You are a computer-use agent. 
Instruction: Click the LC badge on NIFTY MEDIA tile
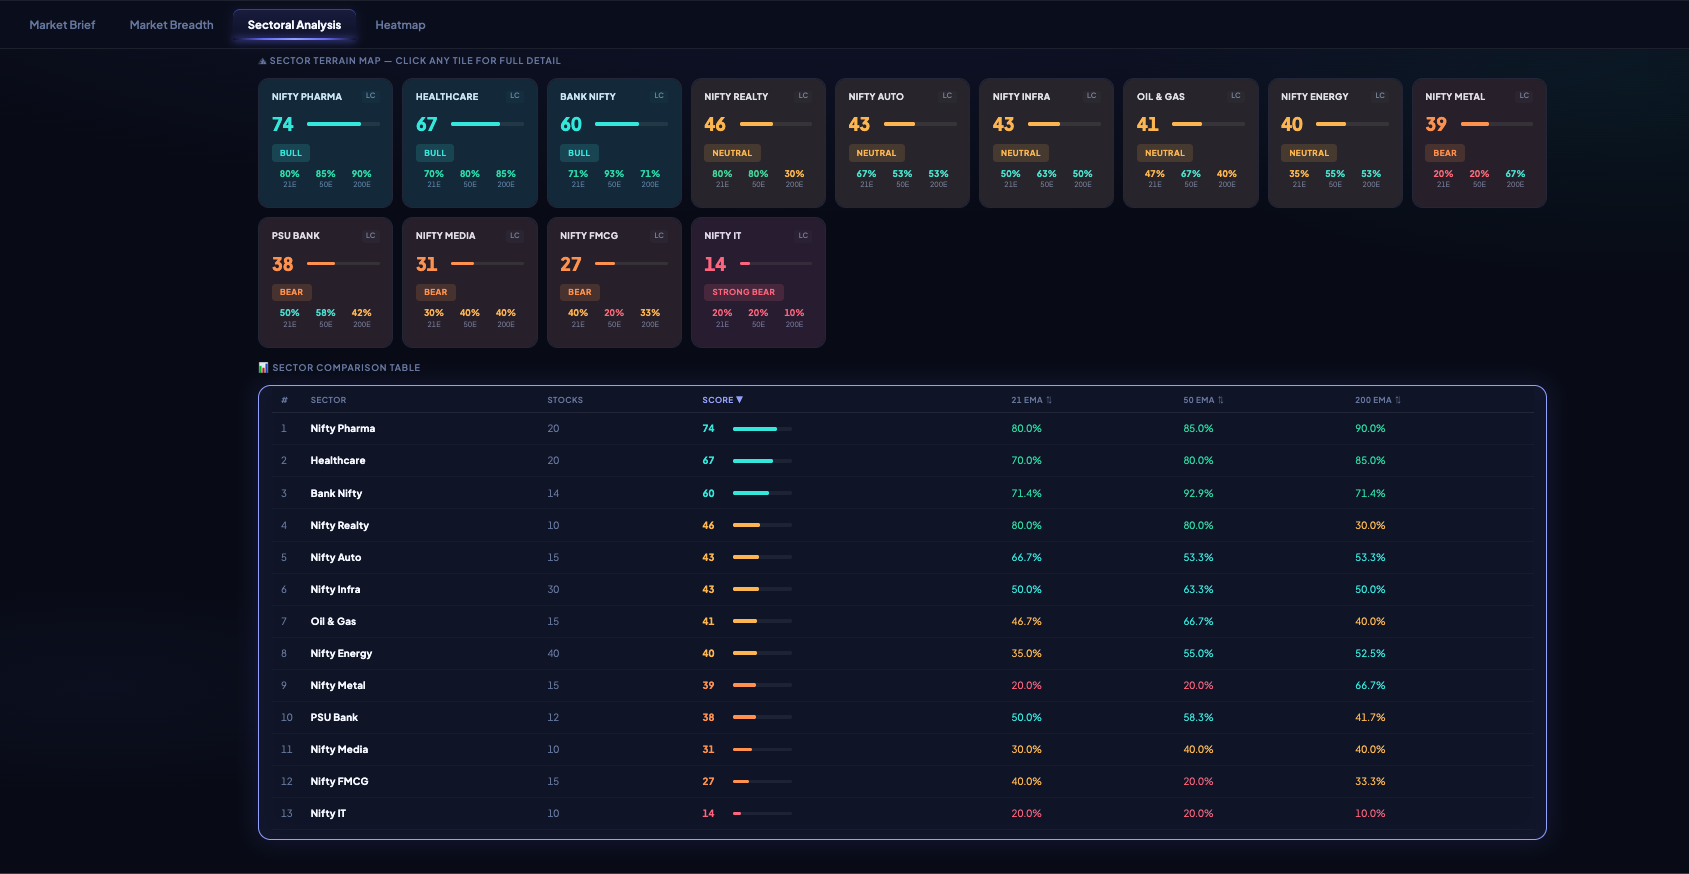coord(514,236)
